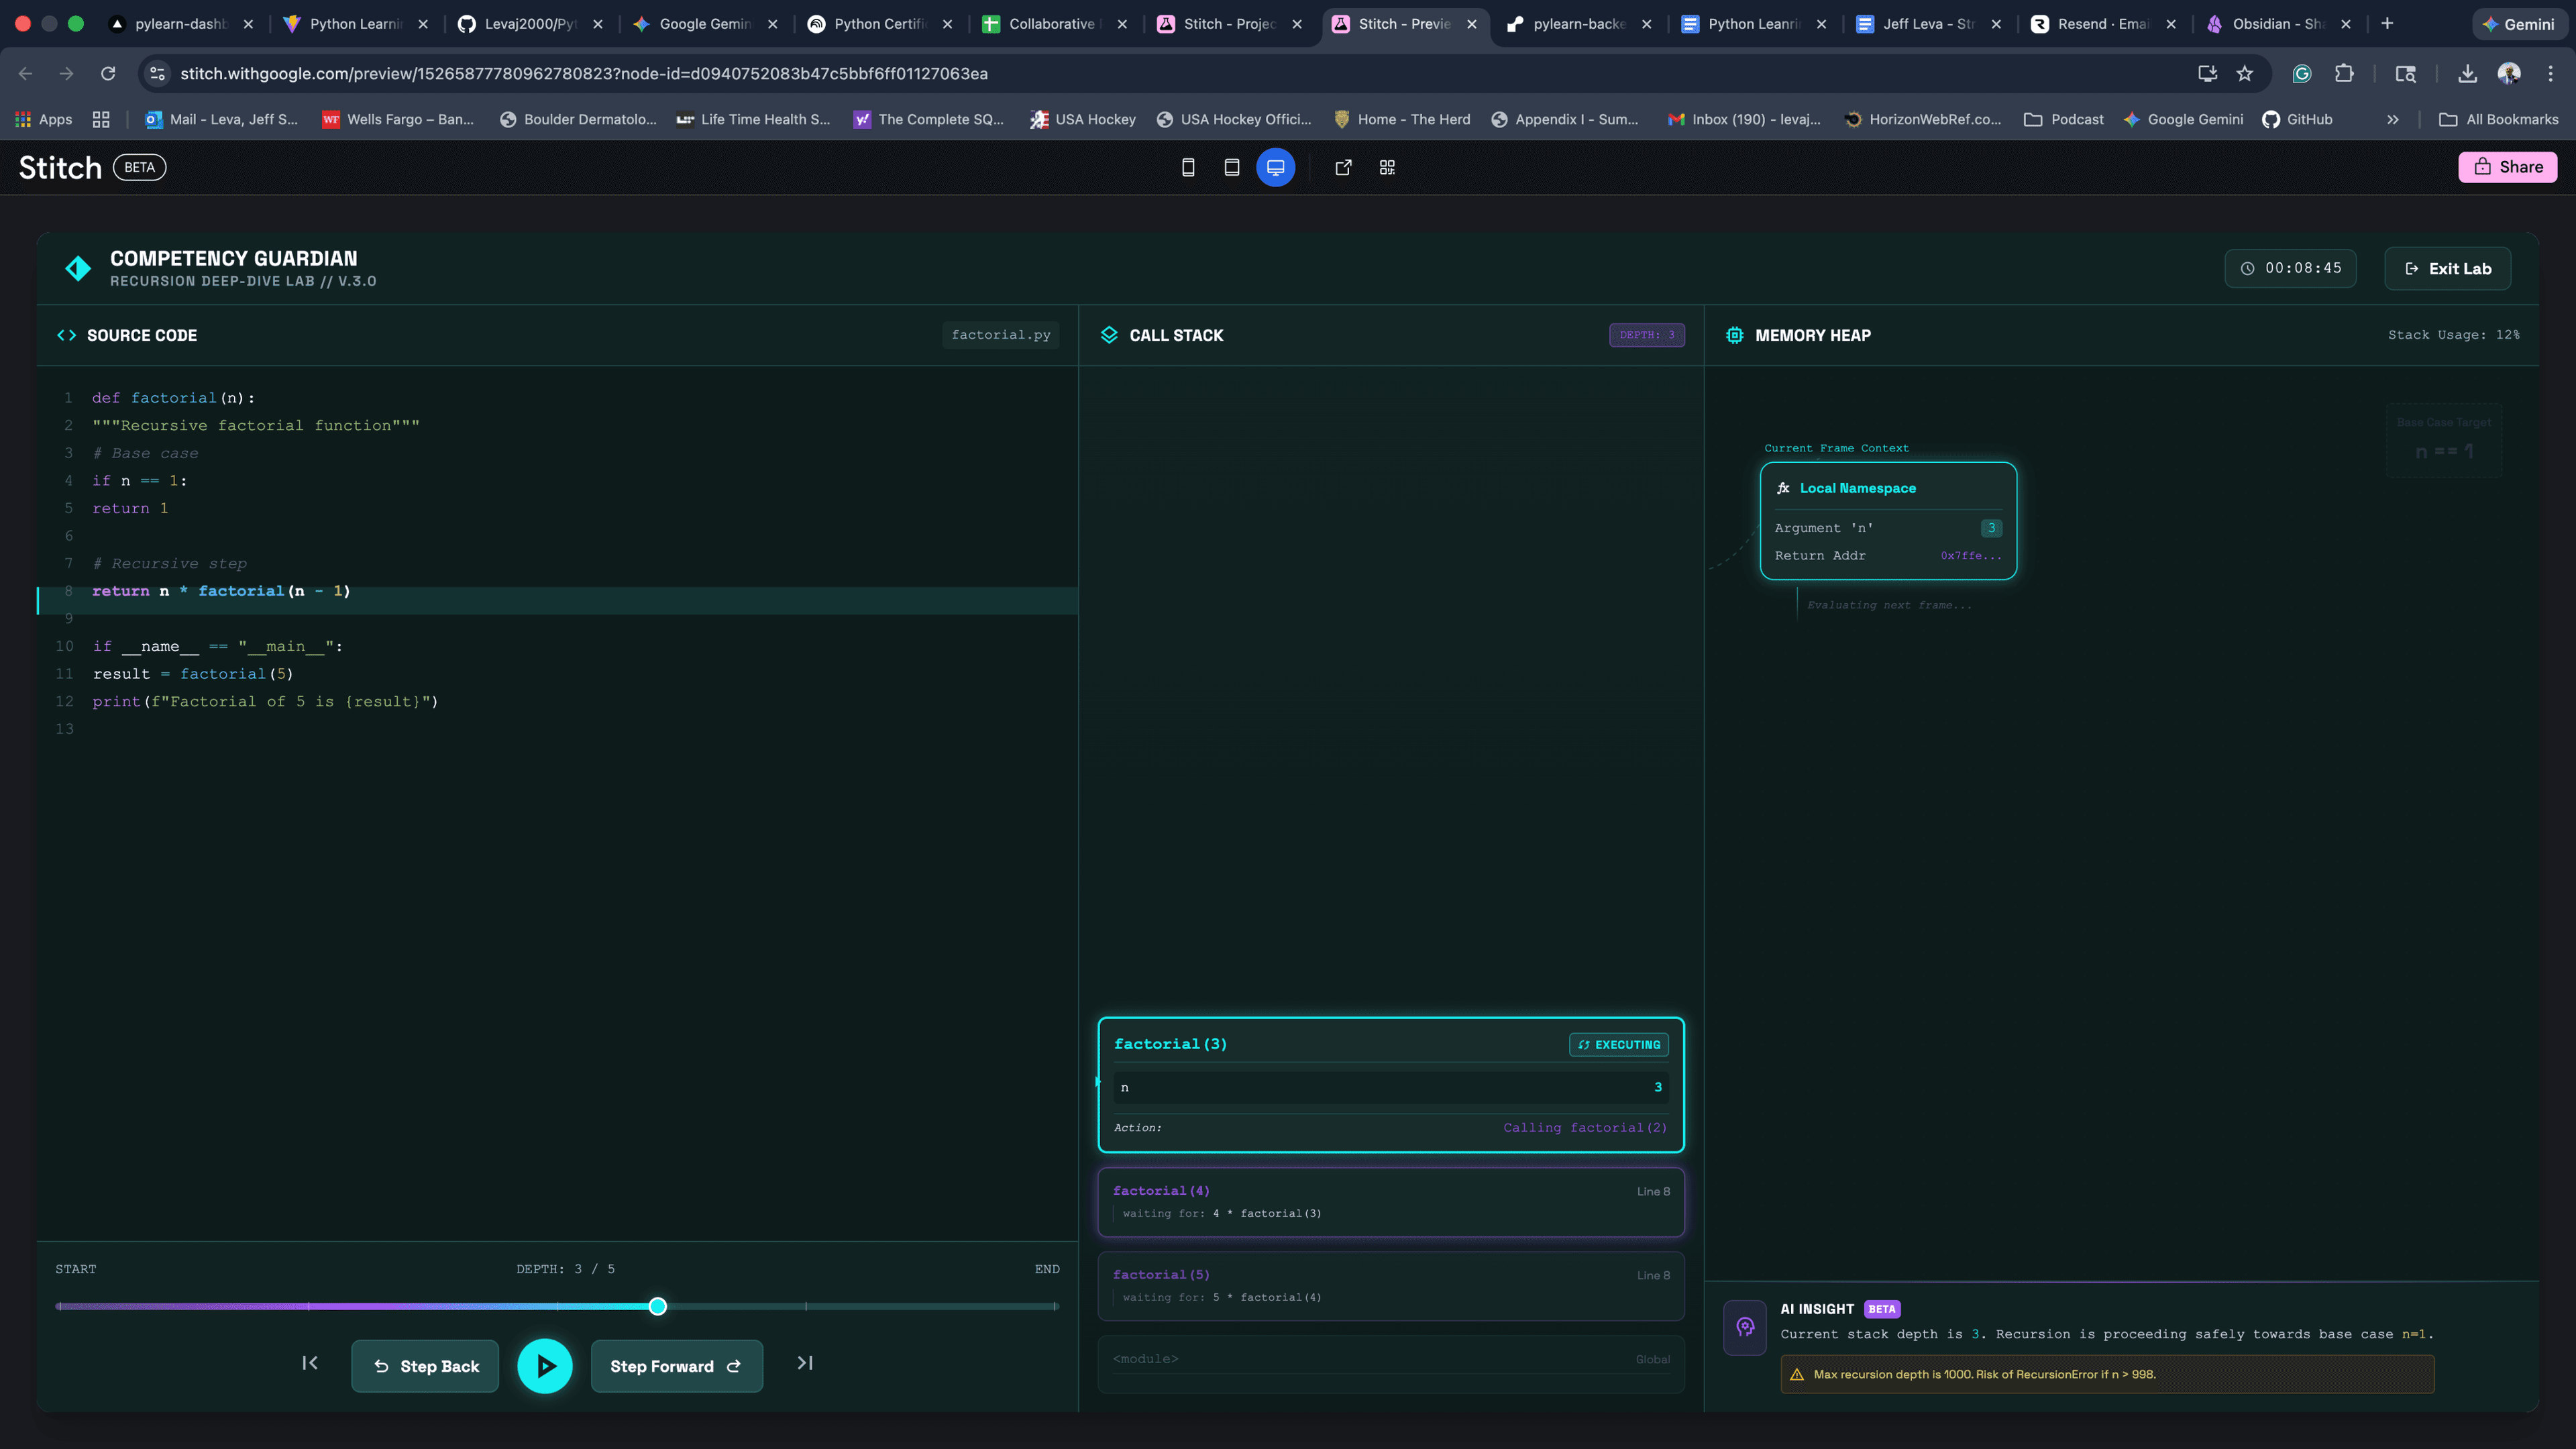
Task: Click the Call Stack layers icon
Action: tap(1109, 335)
